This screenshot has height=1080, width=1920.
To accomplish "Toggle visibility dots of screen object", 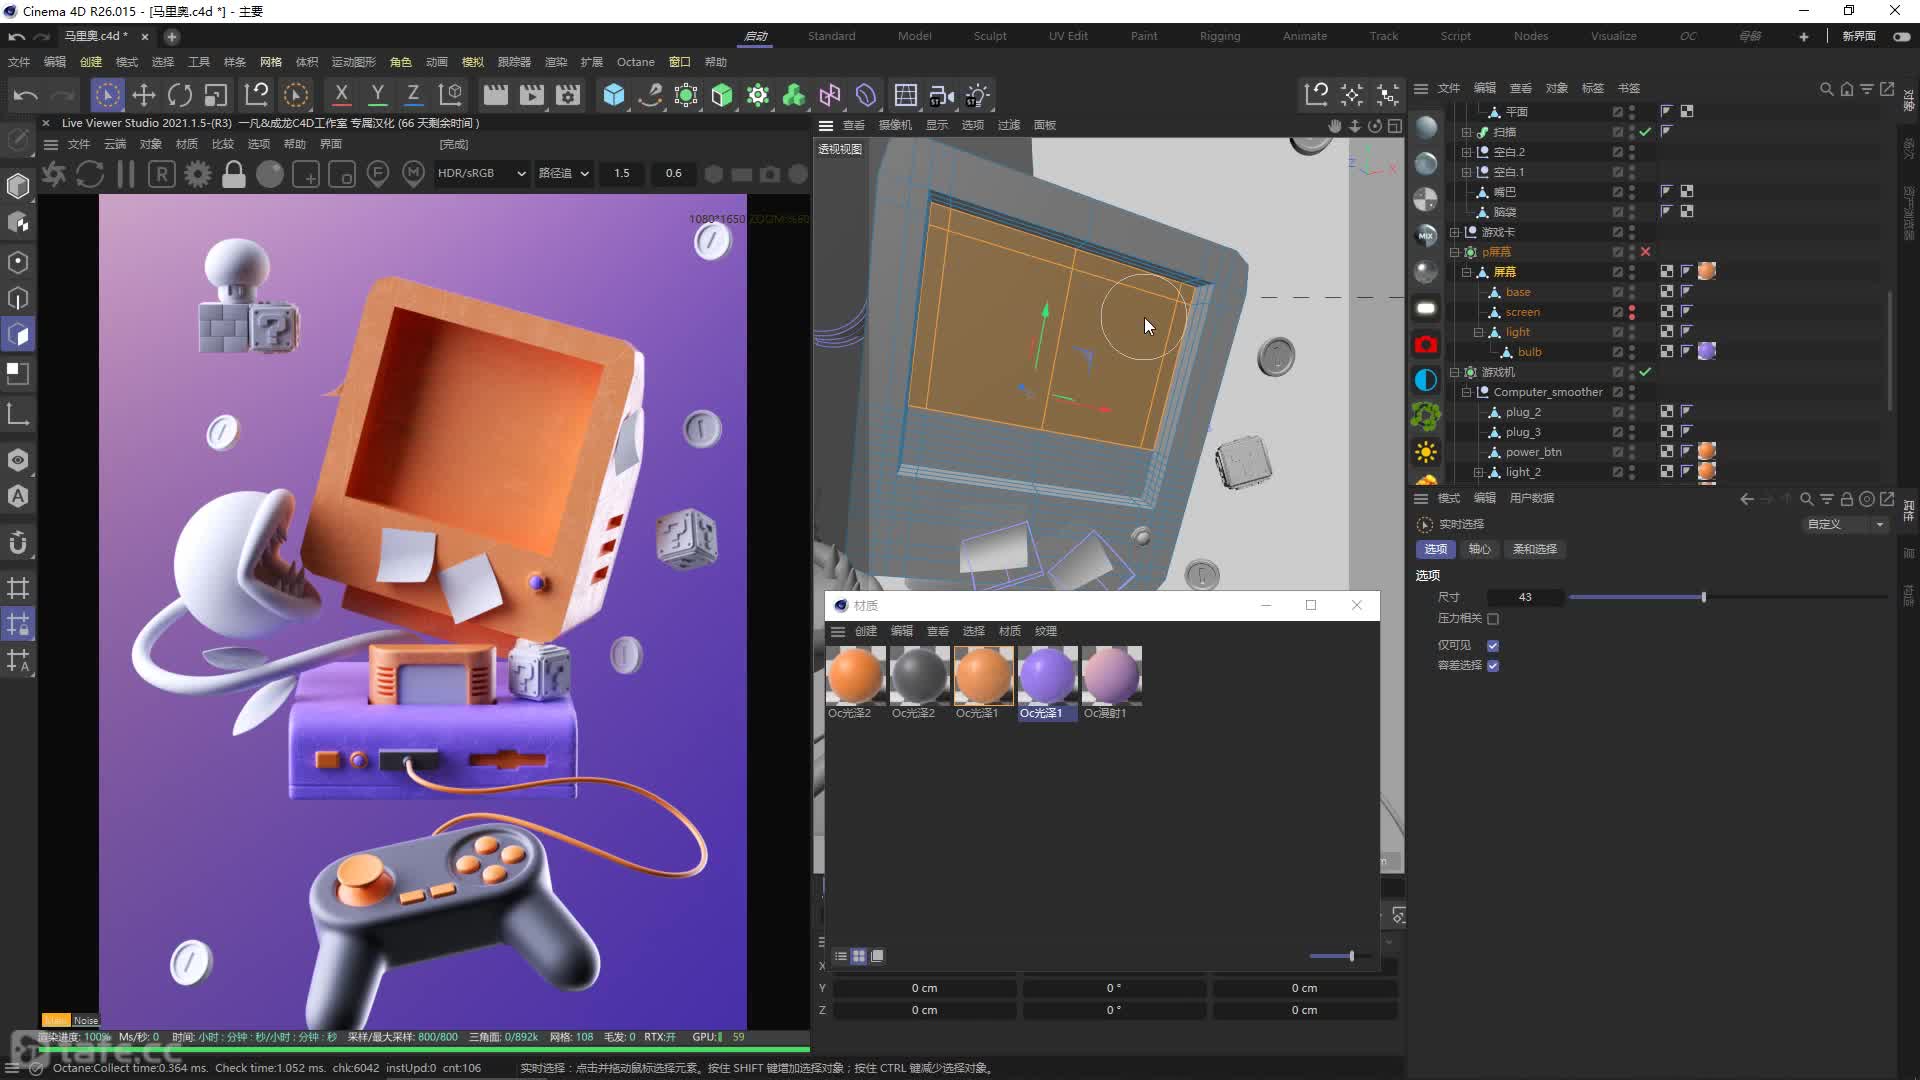I will (1632, 312).
